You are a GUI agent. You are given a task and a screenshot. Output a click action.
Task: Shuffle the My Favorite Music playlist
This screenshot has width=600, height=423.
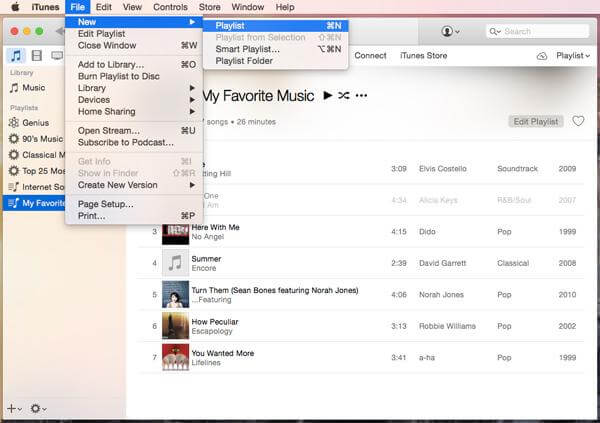point(344,95)
